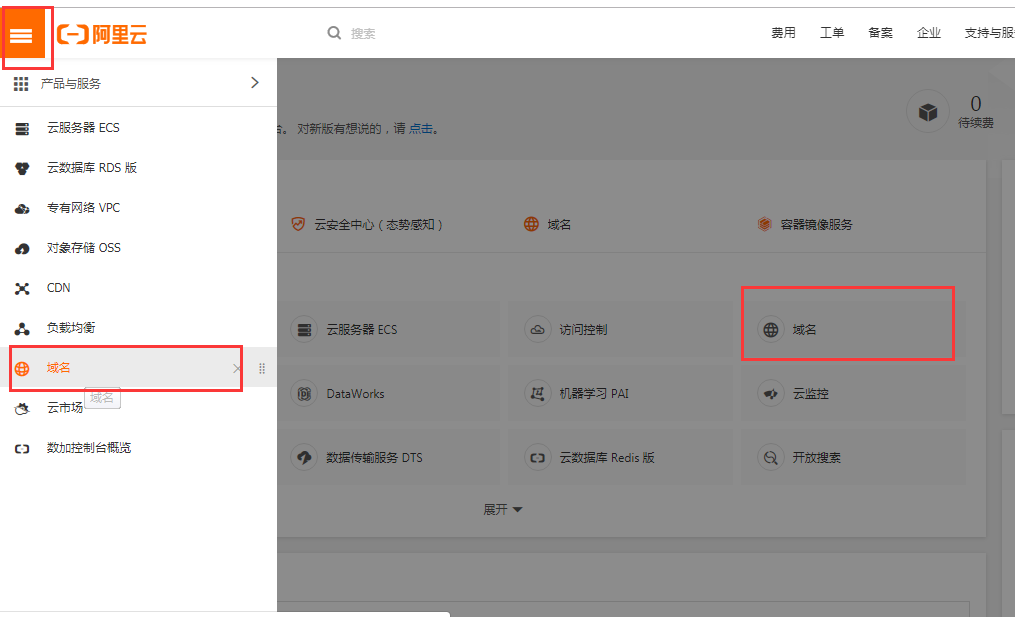The image size is (1015, 617).
Task: Open 对象存储 OSS from the sidebar
Action: pos(85,247)
